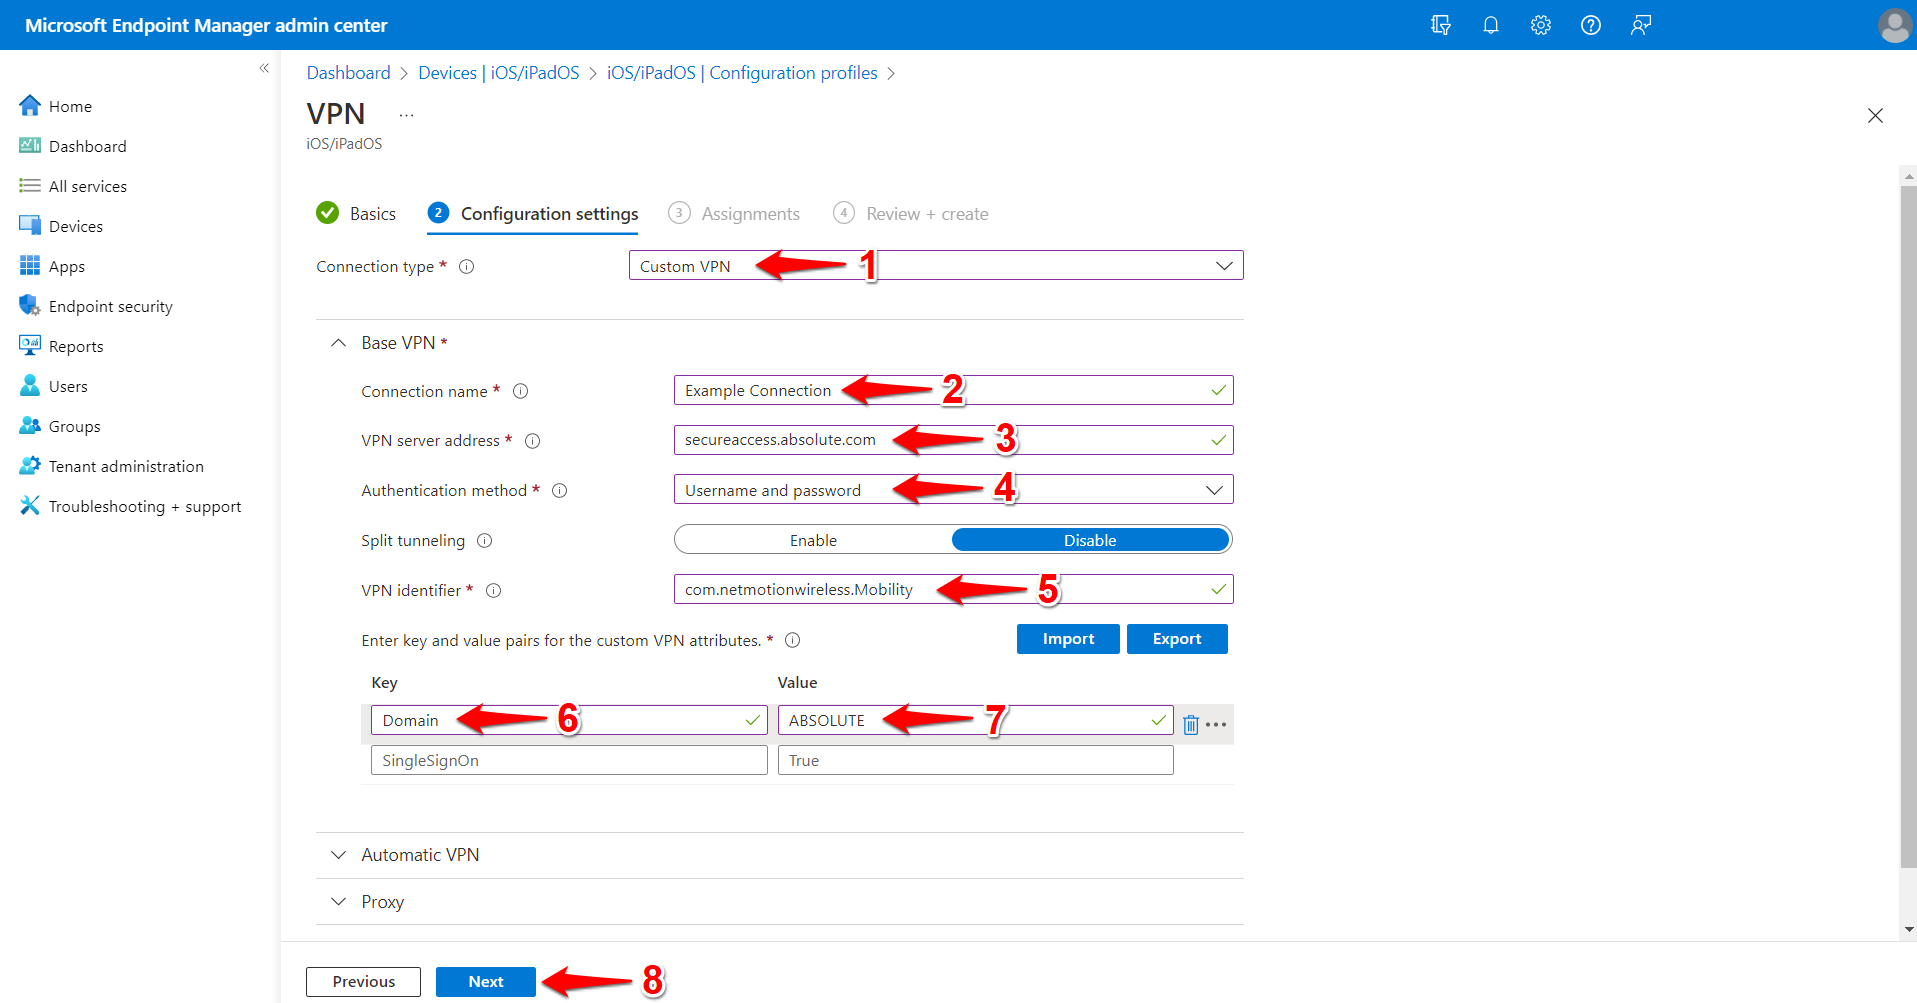Open the VPN title ellipsis menu

tap(406, 116)
